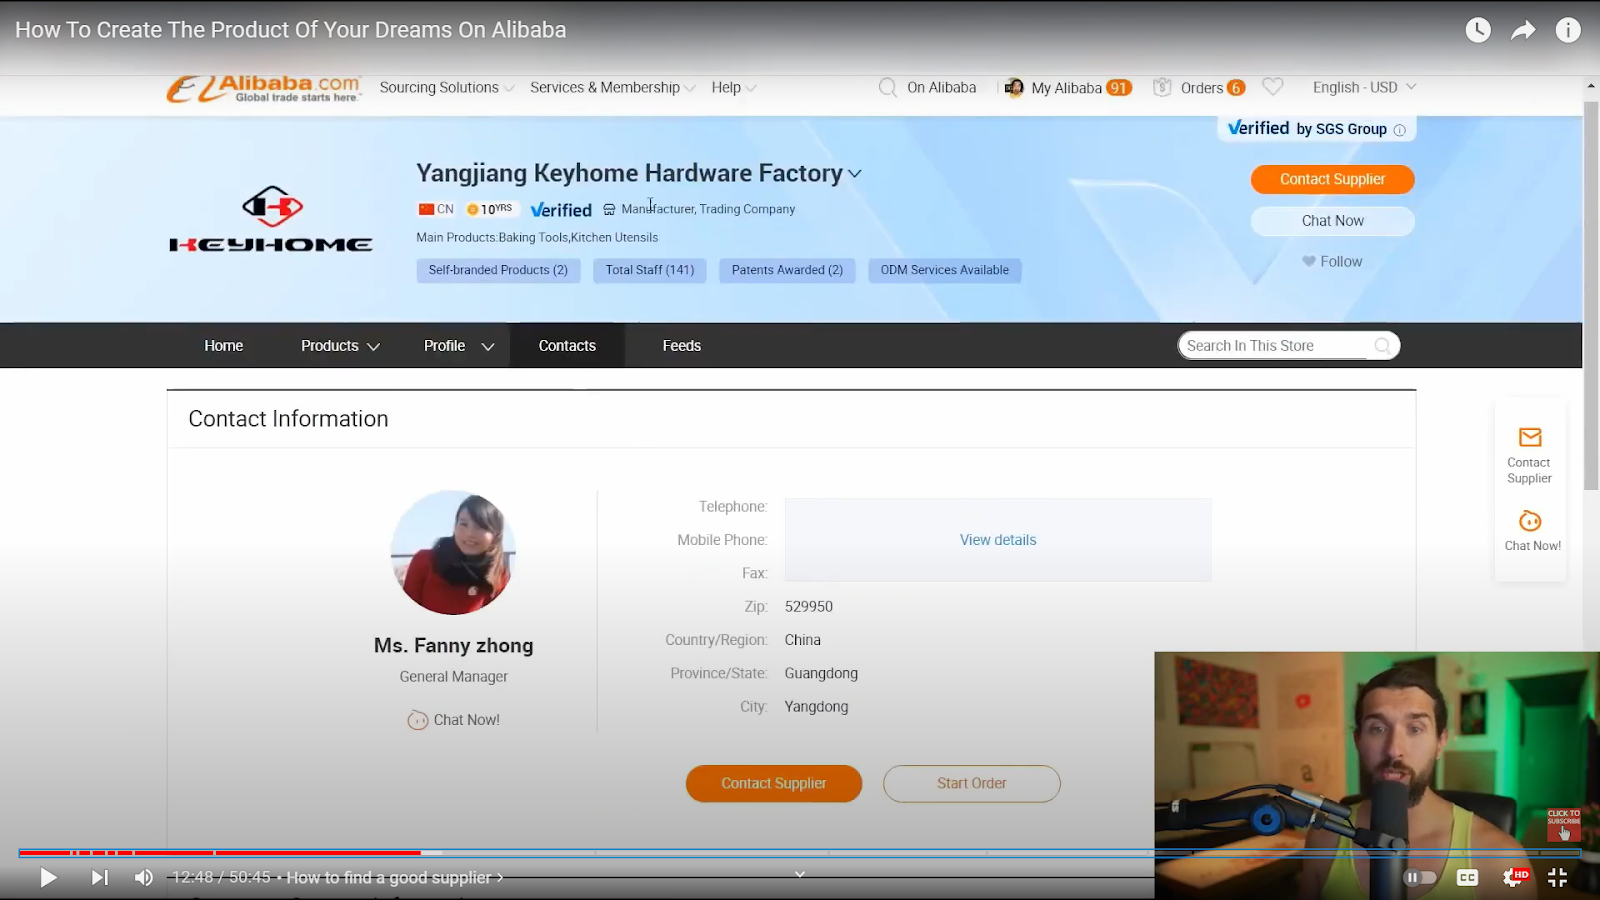Click the Keyhome company logo
The height and width of the screenshot is (900, 1600).
[271, 219]
